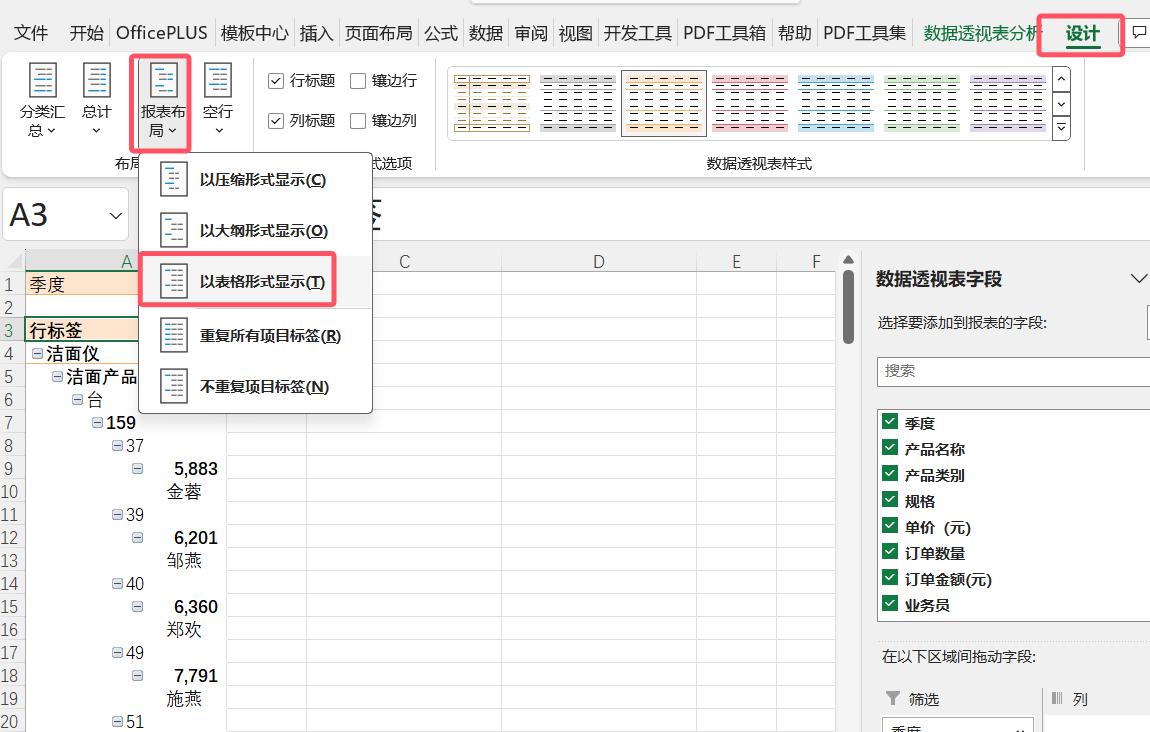
Task: Open the 空行 blank rows dropdown
Action: coord(218,100)
